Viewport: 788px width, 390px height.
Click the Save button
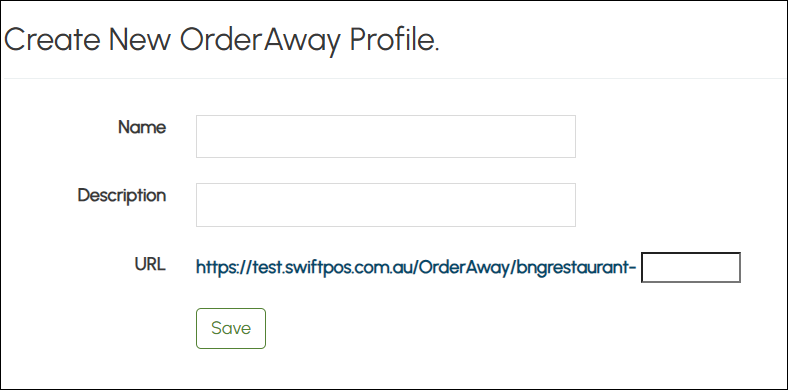click(231, 328)
